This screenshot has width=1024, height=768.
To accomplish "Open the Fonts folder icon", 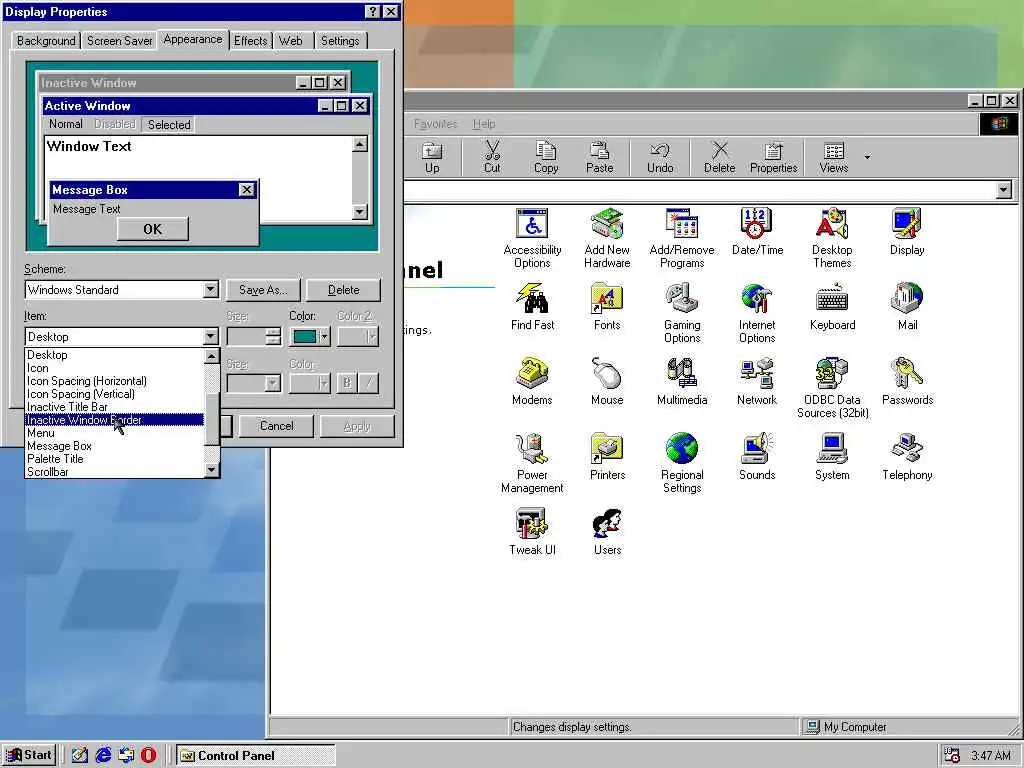I will [607, 307].
